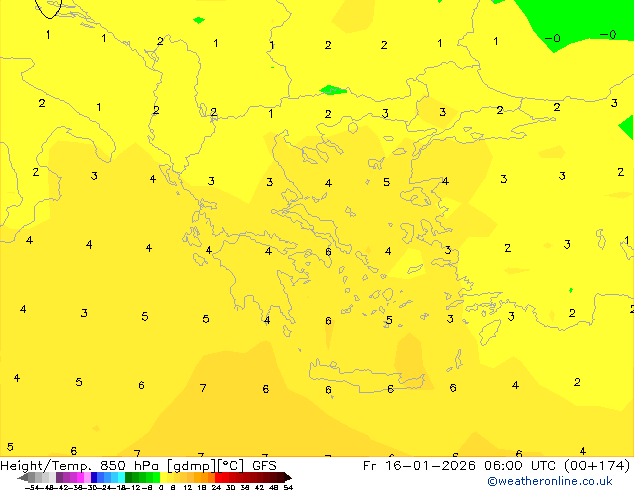Click the Crete island outline on the map
634x490 pixels.
pos(367,375)
